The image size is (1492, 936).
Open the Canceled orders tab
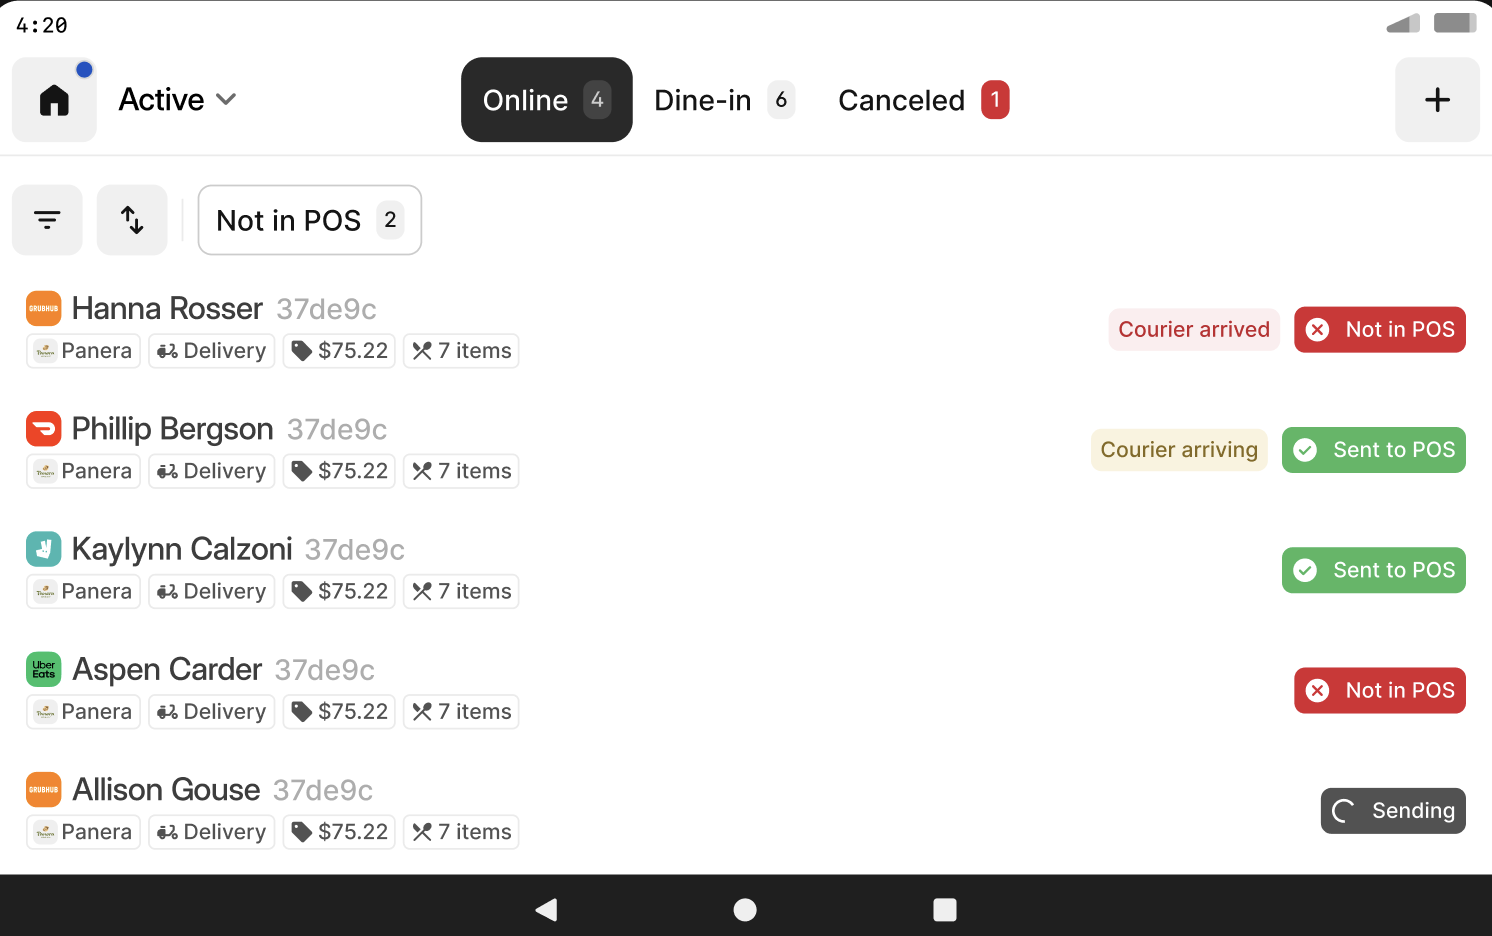[x=923, y=99]
